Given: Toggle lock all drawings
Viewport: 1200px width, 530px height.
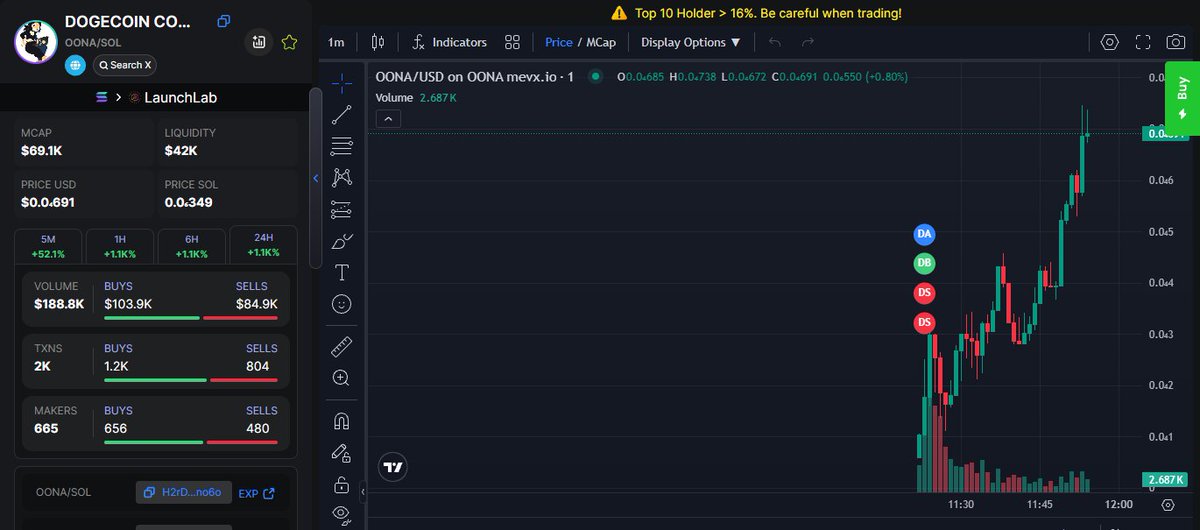Looking at the screenshot, I should [342, 485].
